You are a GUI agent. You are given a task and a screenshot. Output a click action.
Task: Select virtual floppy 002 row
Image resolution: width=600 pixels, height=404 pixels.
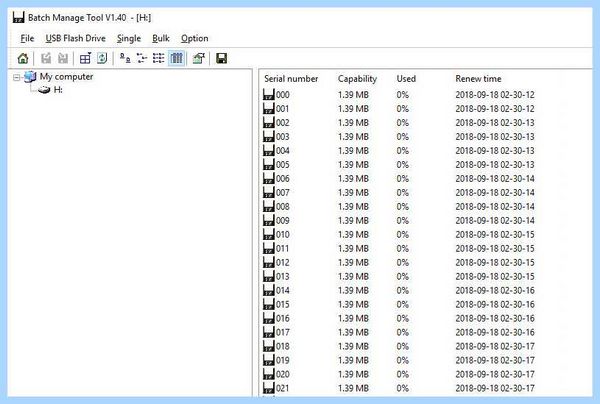pos(399,123)
